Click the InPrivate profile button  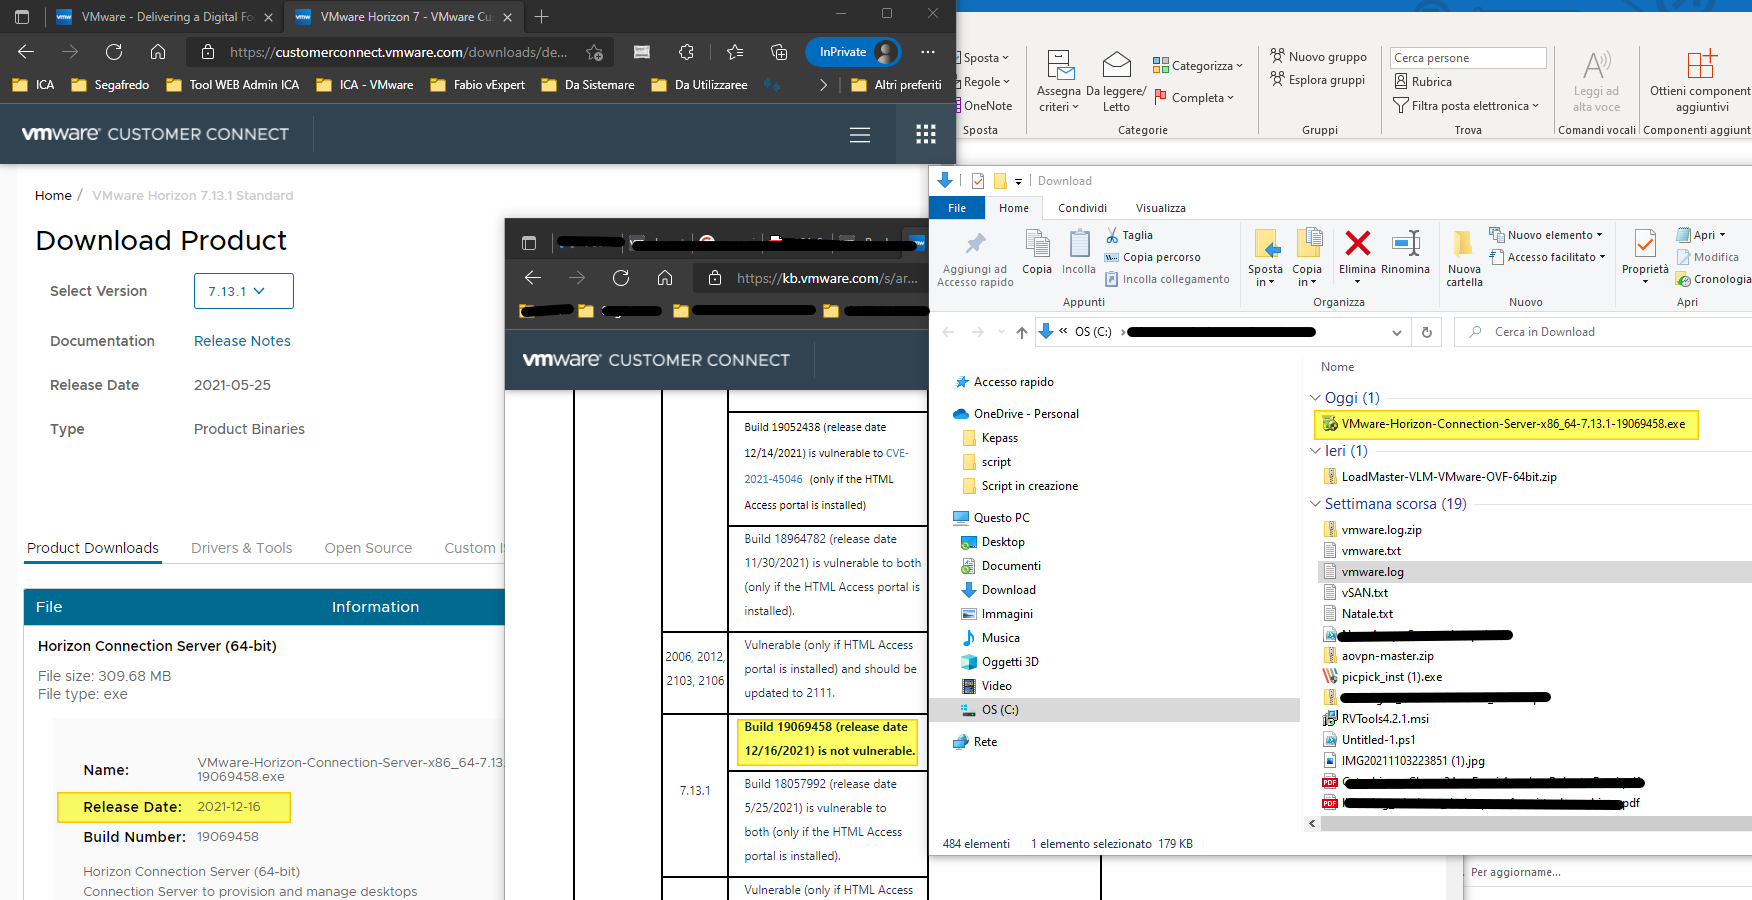point(853,52)
